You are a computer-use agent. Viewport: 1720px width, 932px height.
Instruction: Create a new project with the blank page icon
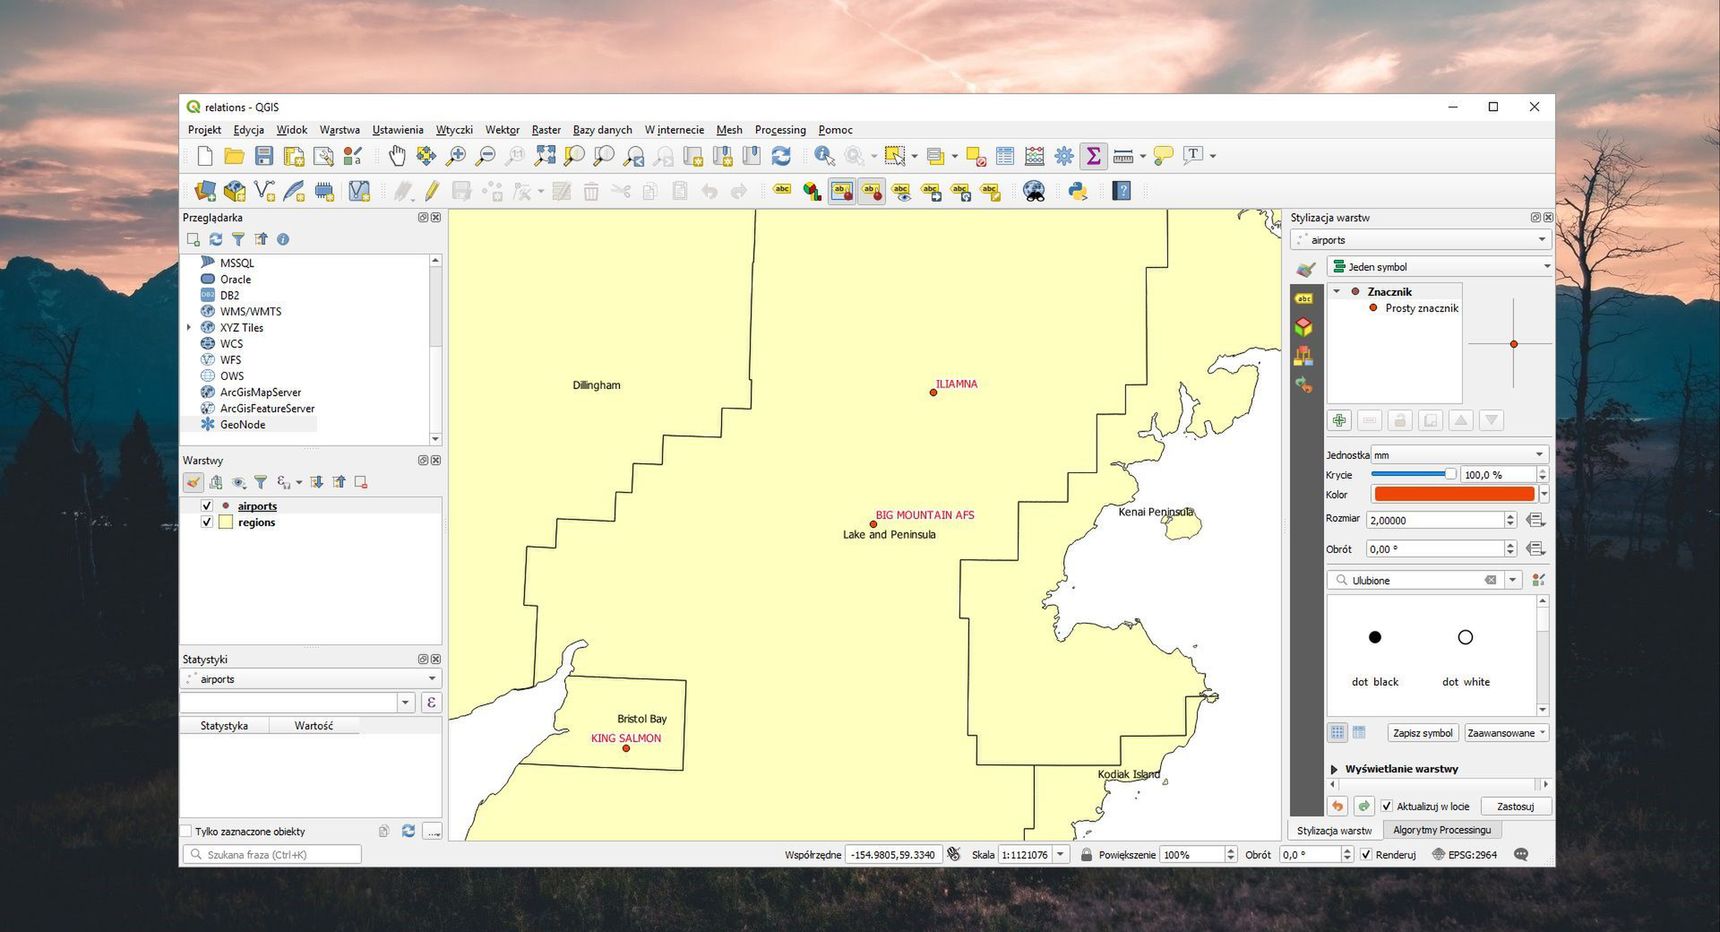tap(205, 156)
